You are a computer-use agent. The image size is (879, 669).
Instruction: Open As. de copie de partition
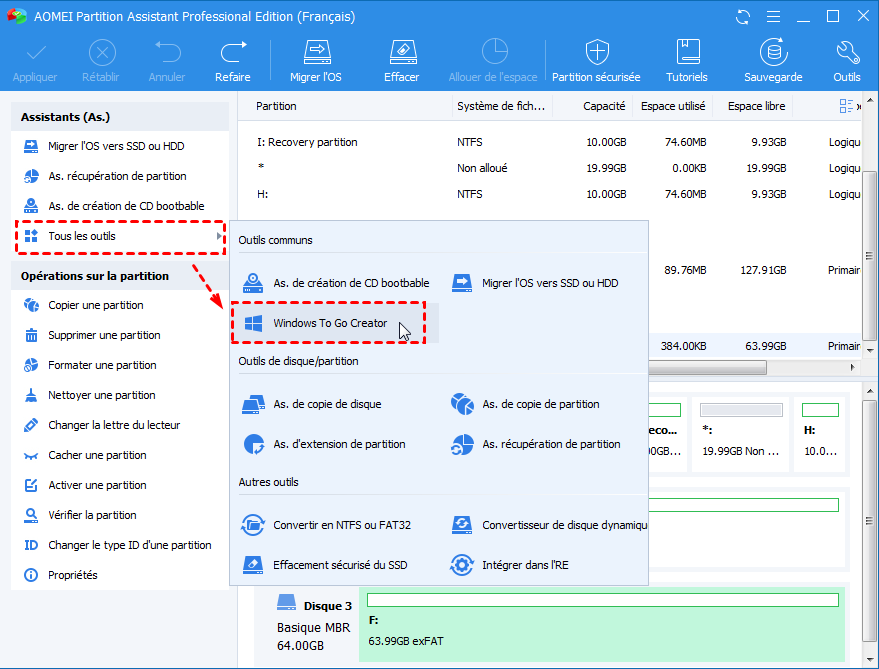525,404
